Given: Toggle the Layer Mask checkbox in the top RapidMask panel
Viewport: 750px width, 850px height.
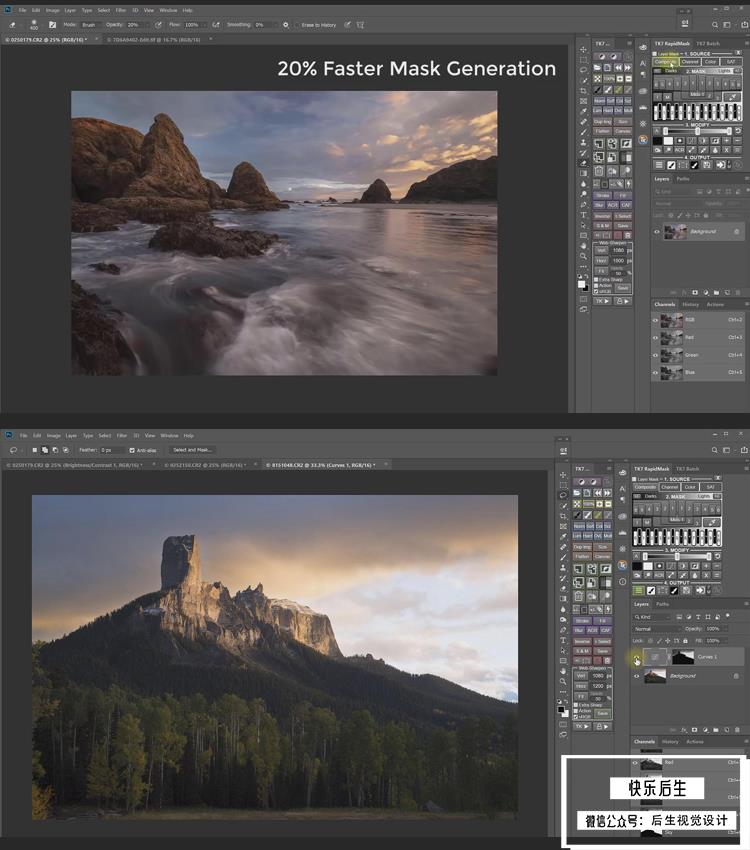Looking at the screenshot, I should tap(655, 54).
